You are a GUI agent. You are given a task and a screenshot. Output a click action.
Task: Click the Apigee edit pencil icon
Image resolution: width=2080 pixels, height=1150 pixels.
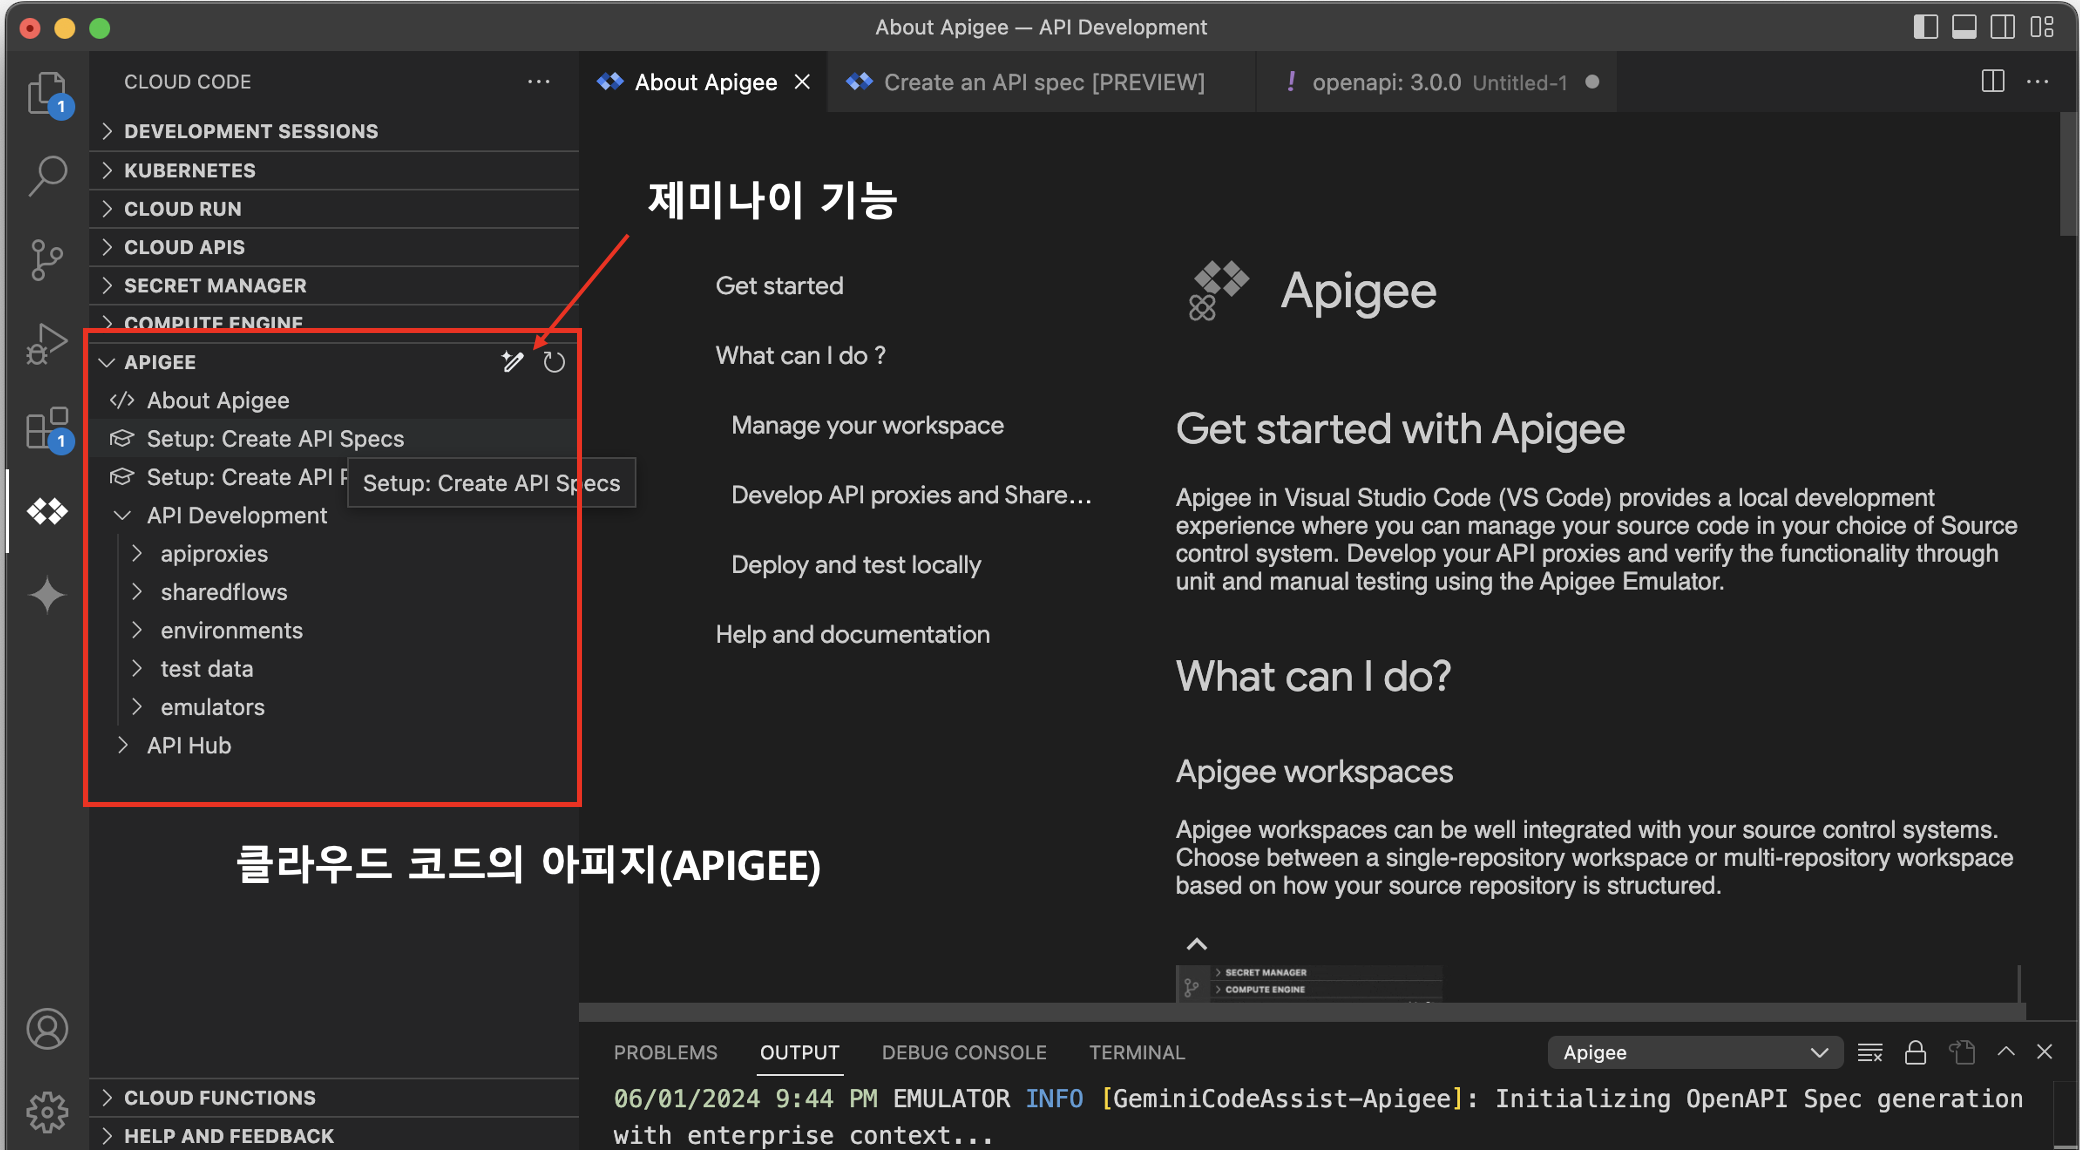513,360
